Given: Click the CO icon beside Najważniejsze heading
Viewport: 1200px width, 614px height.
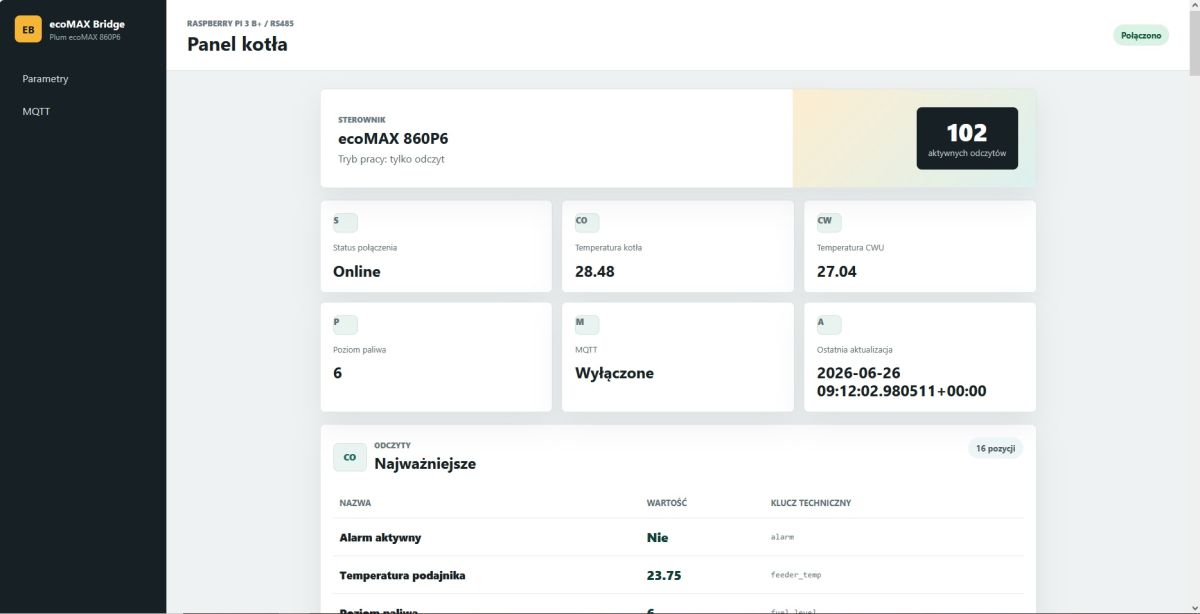Looking at the screenshot, I should [x=350, y=457].
